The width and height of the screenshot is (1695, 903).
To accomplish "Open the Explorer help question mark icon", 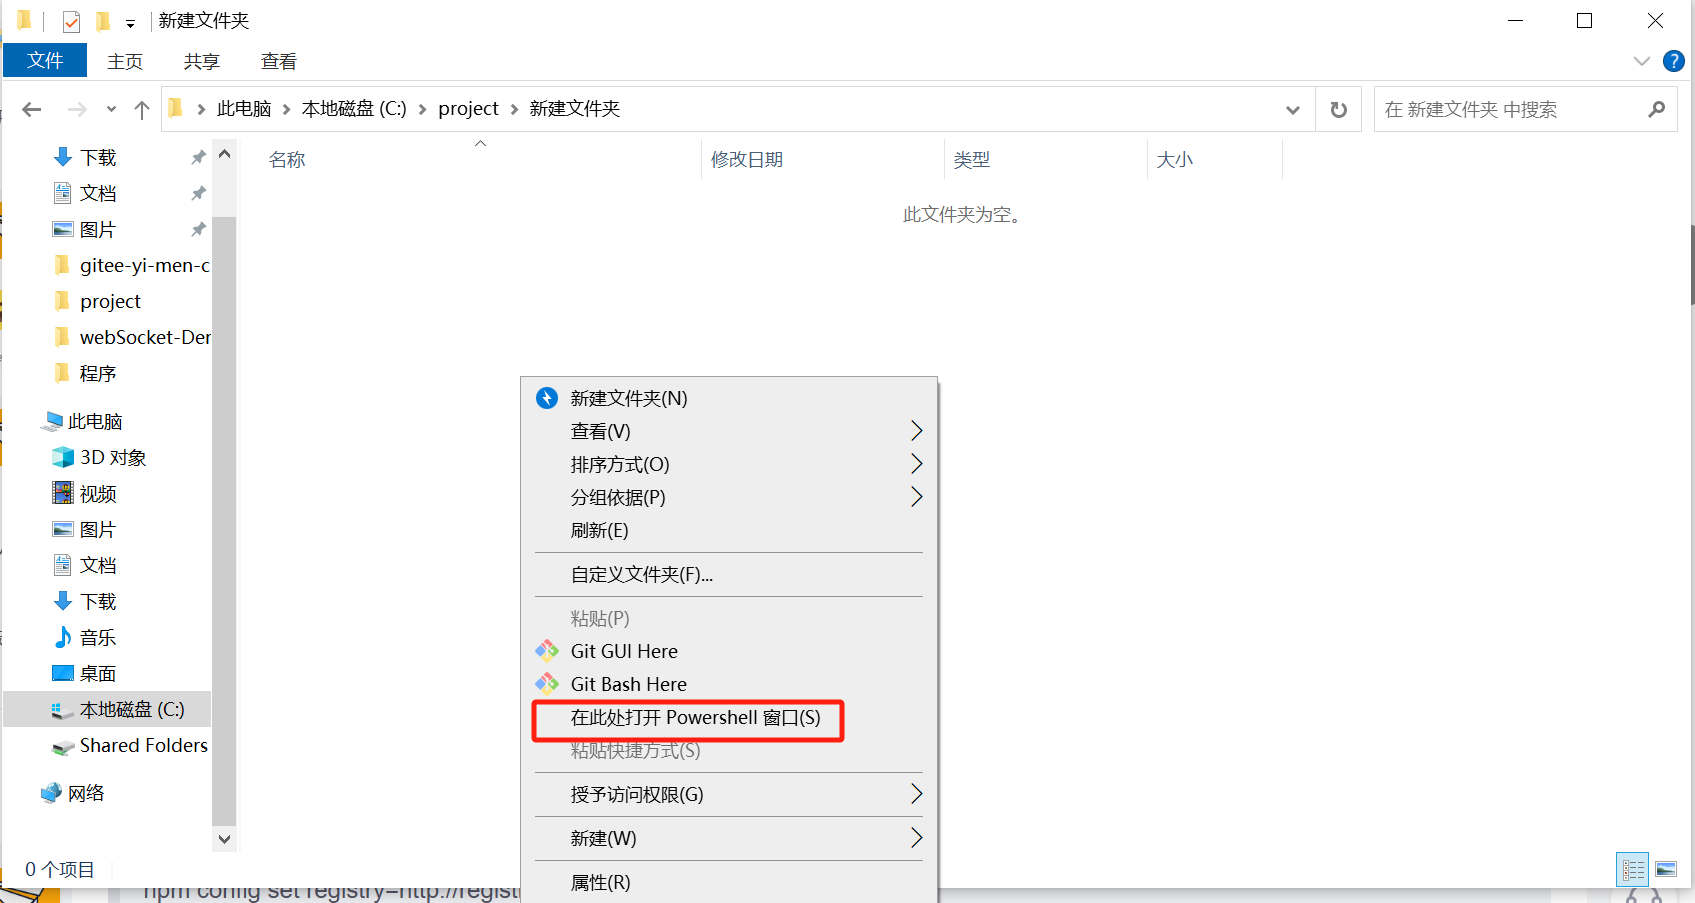I will tap(1674, 61).
